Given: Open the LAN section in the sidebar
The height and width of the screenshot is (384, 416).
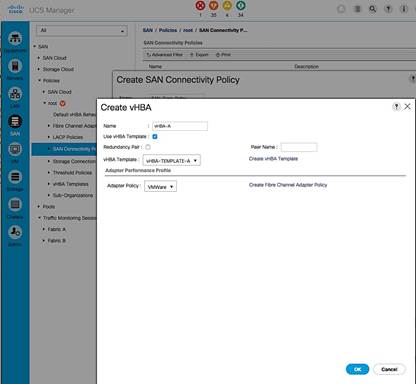Looking at the screenshot, I should [x=15, y=94].
